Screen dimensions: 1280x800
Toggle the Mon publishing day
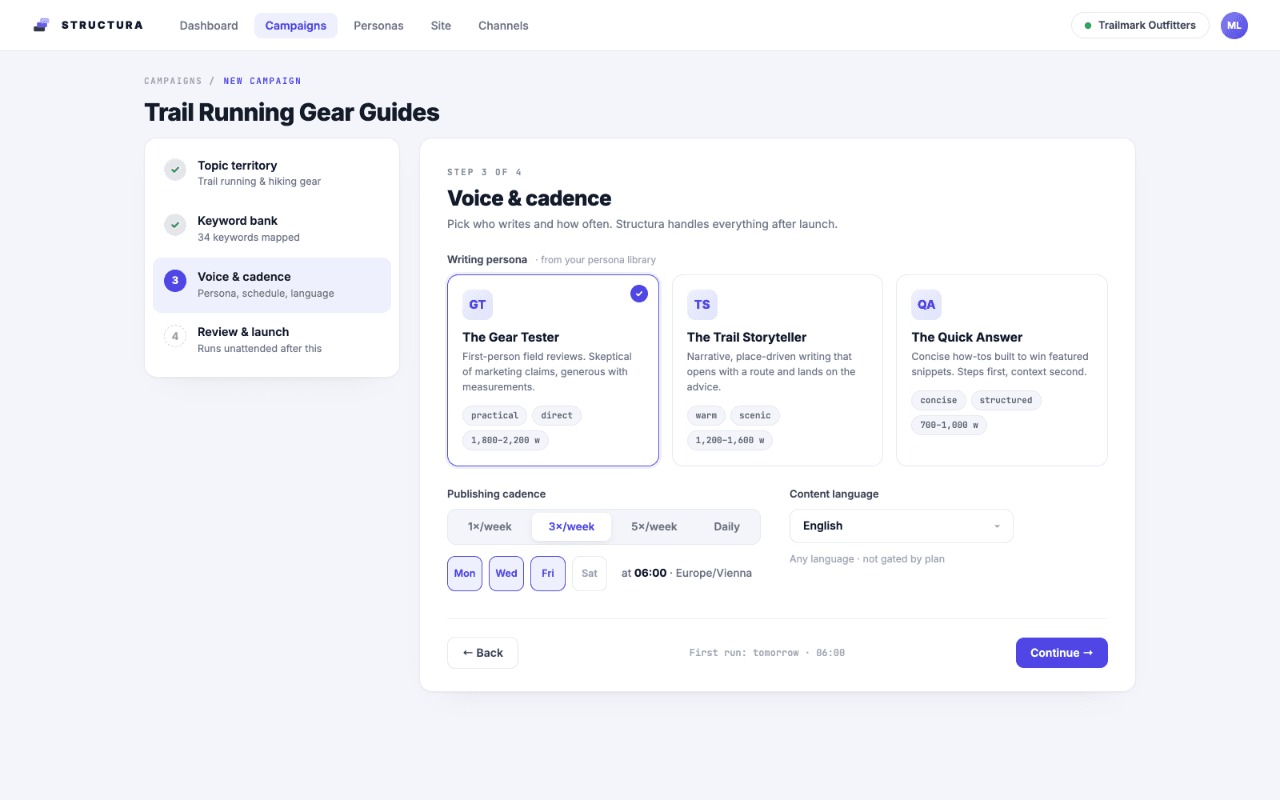465,573
